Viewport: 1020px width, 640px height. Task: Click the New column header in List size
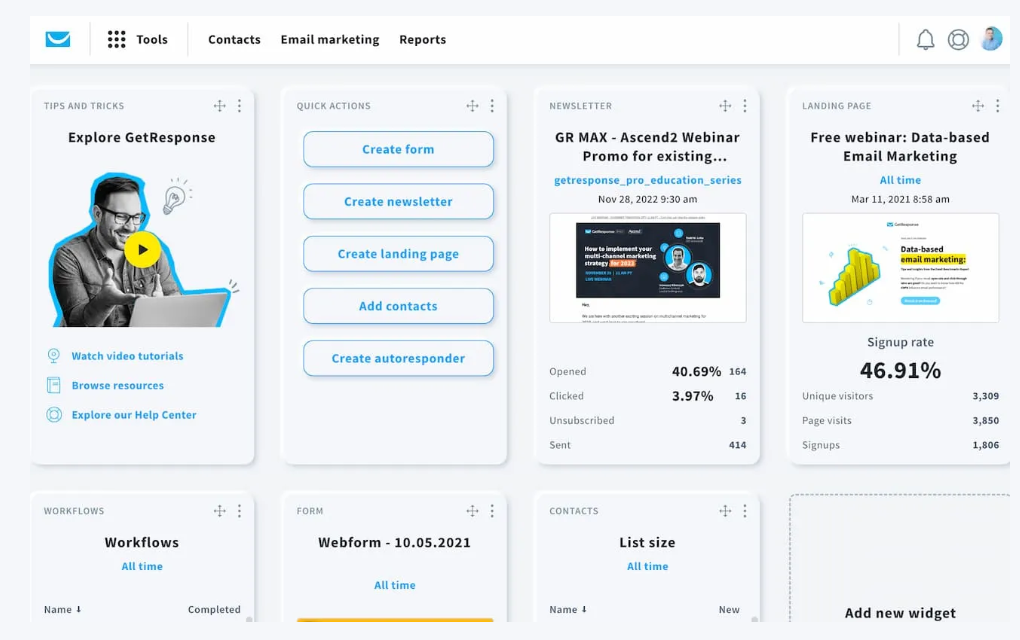pyautogui.click(x=729, y=609)
